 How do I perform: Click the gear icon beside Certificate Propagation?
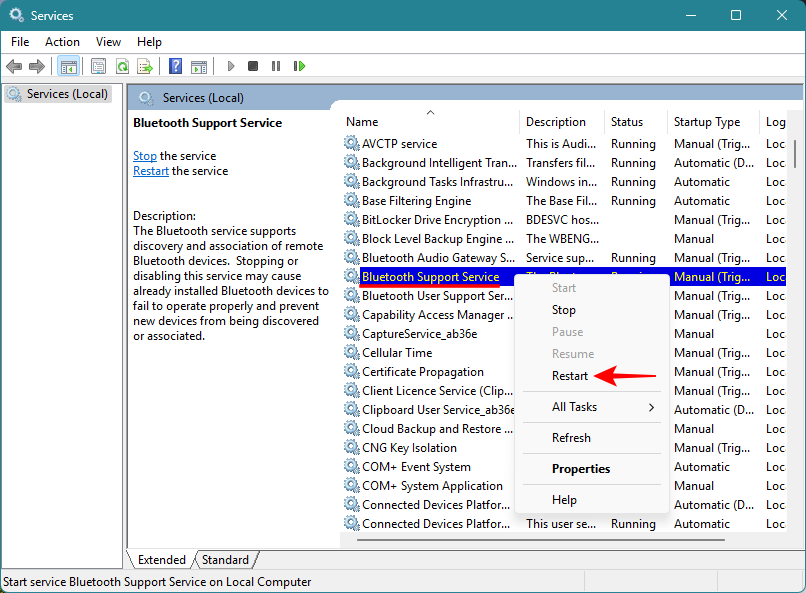coord(352,372)
